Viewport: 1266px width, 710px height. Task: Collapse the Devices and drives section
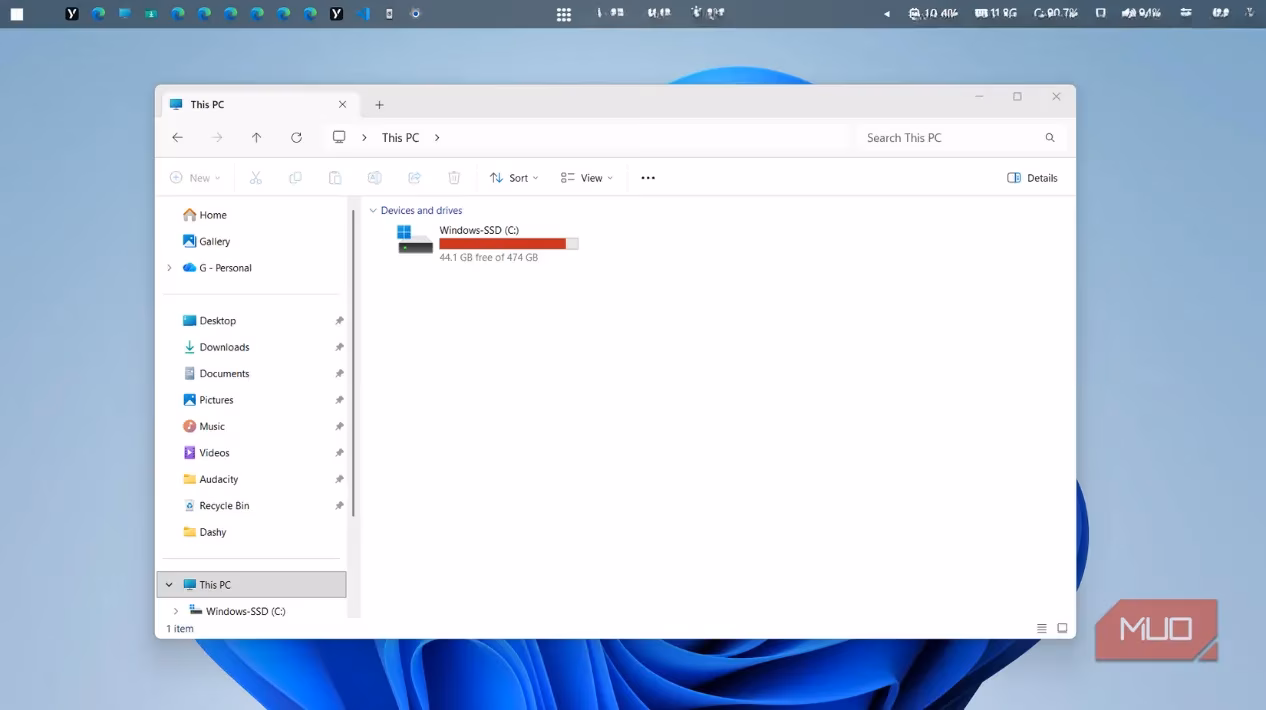pos(373,210)
